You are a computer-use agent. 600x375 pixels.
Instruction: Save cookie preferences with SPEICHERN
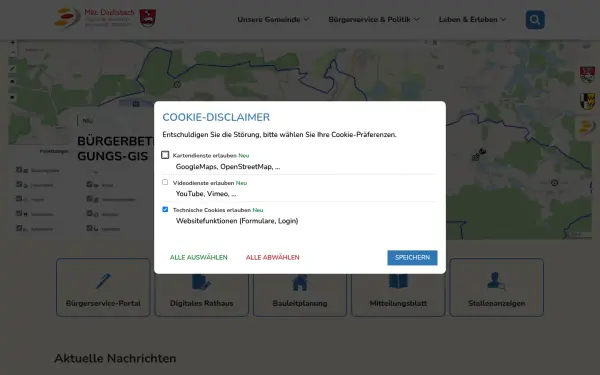click(x=412, y=258)
